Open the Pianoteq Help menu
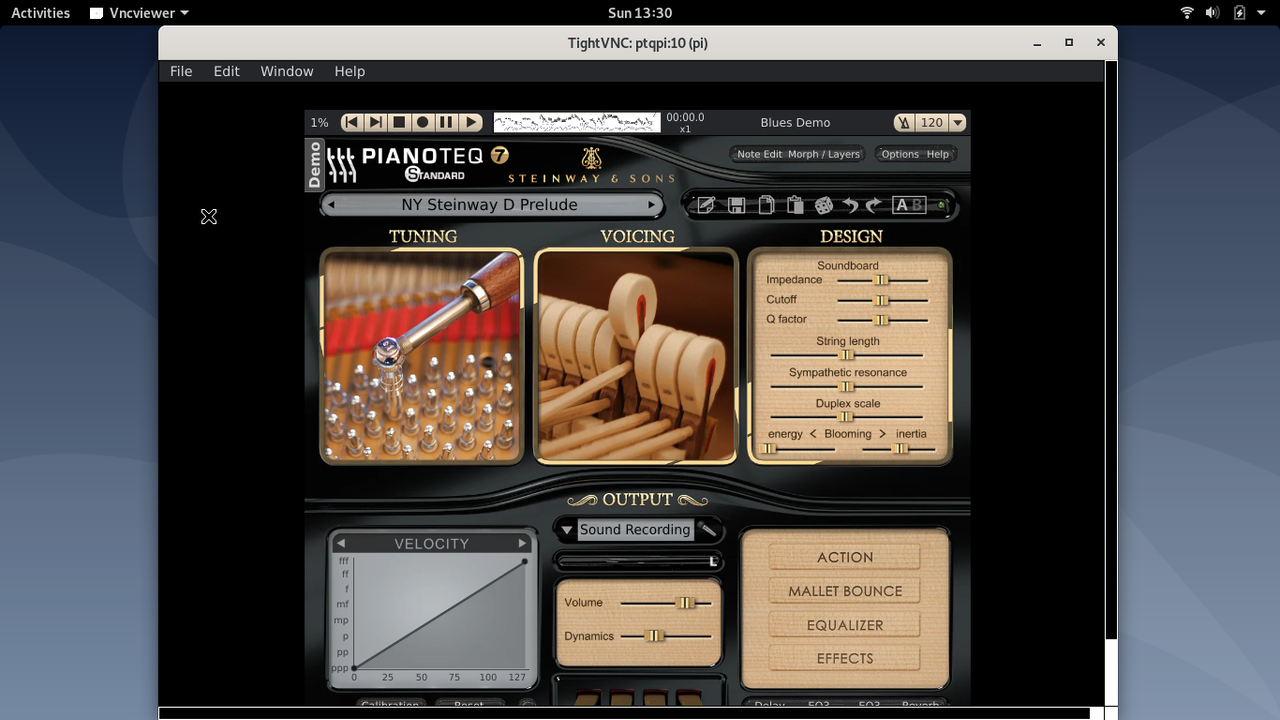Screen dimensions: 1280x720 (x=938, y=154)
